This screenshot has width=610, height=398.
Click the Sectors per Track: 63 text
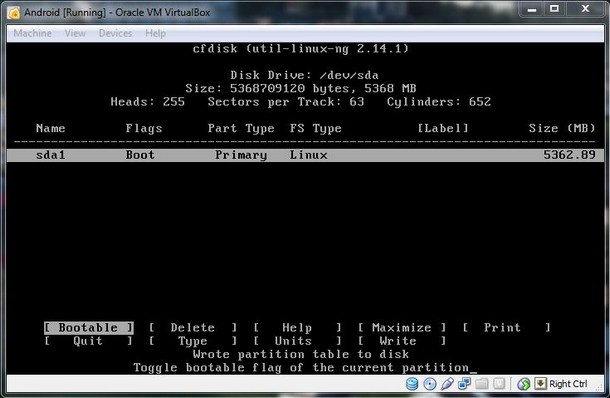[286, 102]
